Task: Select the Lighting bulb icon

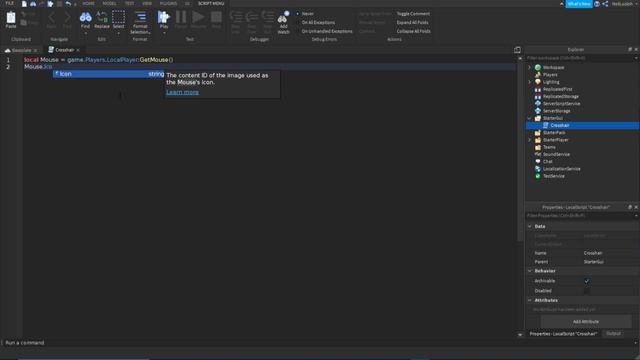Action: (538, 82)
